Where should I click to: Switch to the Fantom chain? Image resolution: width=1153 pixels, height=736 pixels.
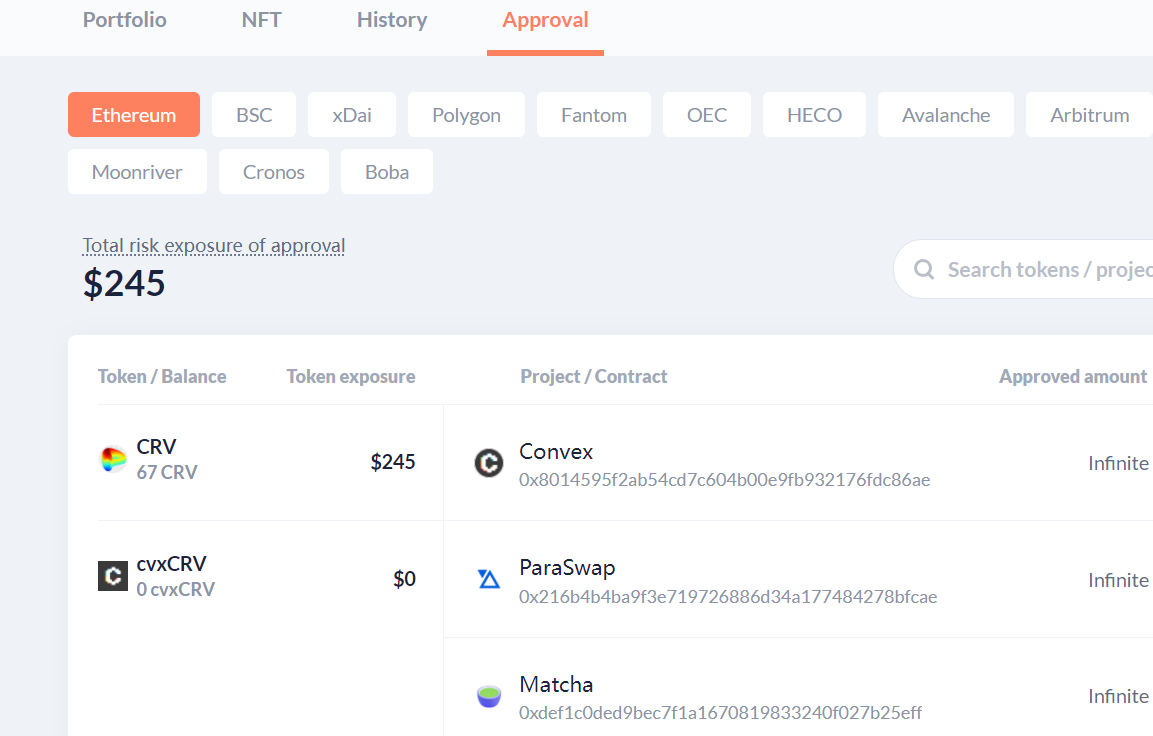point(594,115)
